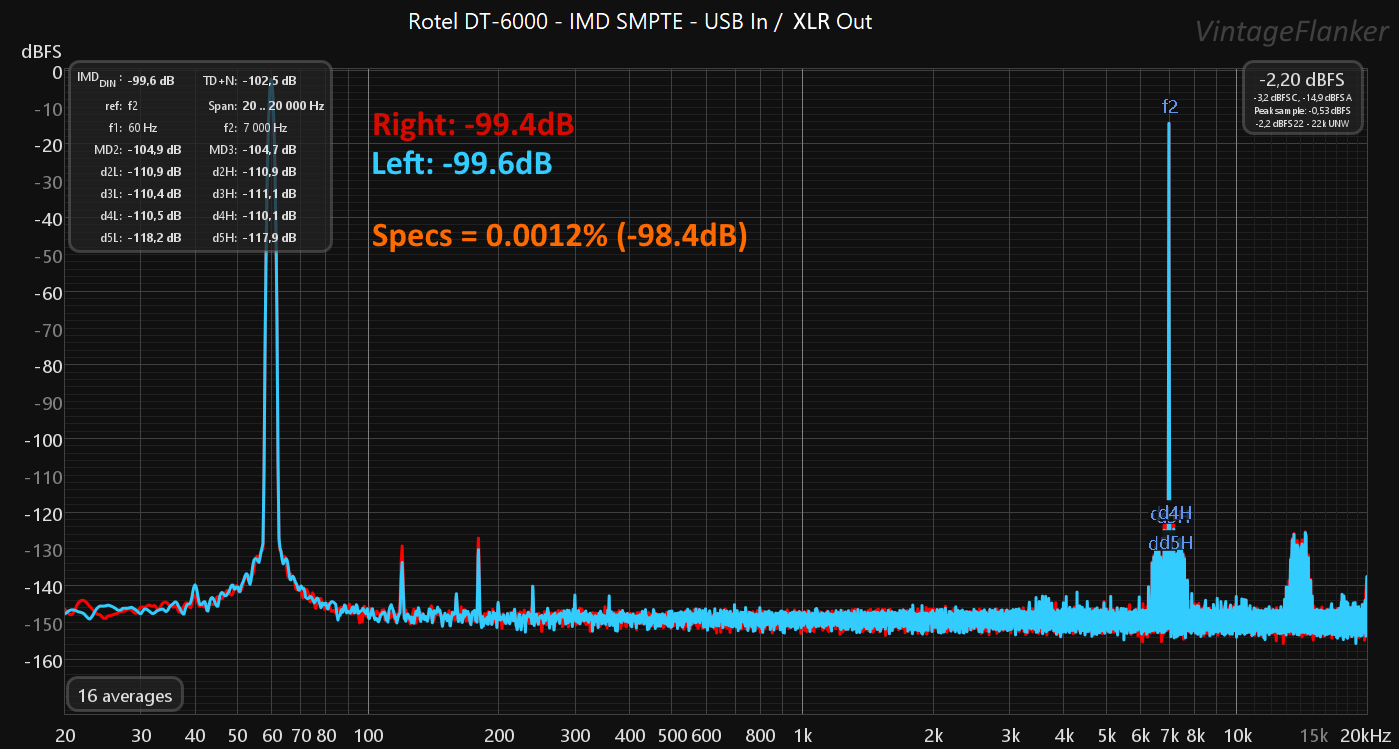Click the "-3,2 dBFS C, -14,9 dBFS A" line
The width and height of the screenshot is (1399, 749).
click(x=1302, y=97)
